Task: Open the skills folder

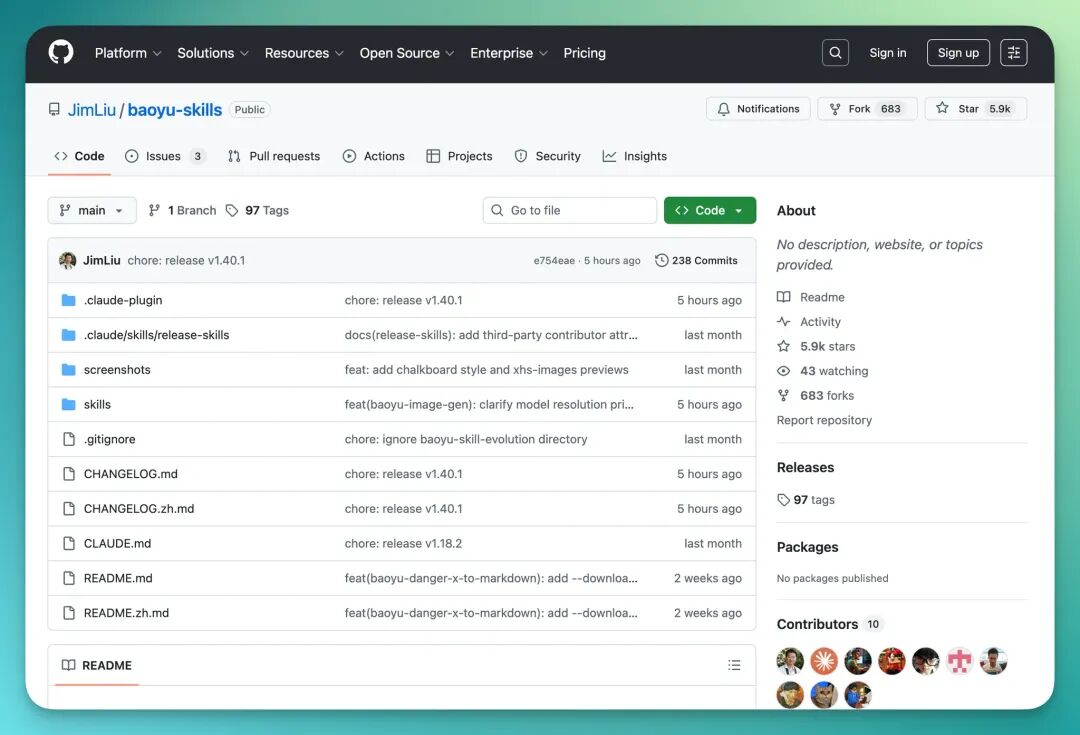Action: tap(97, 404)
